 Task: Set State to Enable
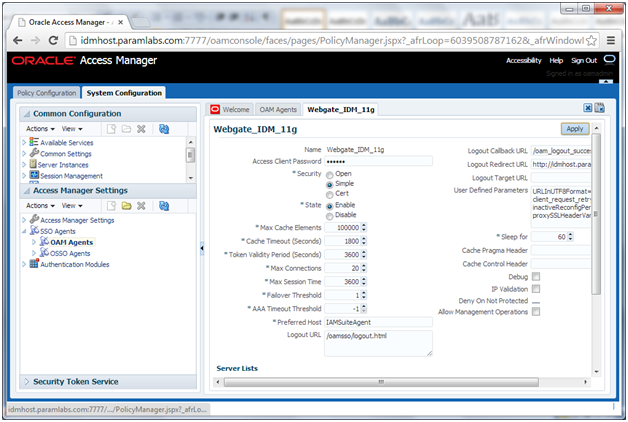click(x=330, y=206)
